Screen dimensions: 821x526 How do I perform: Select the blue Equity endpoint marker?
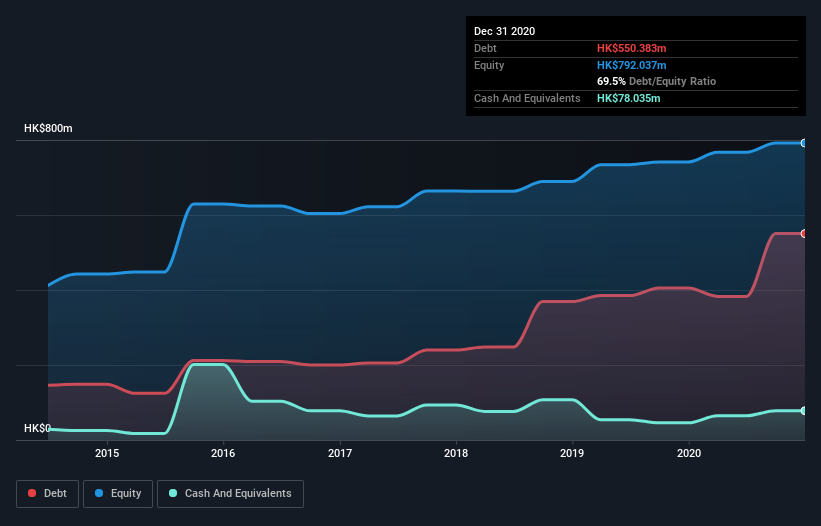(x=804, y=143)
